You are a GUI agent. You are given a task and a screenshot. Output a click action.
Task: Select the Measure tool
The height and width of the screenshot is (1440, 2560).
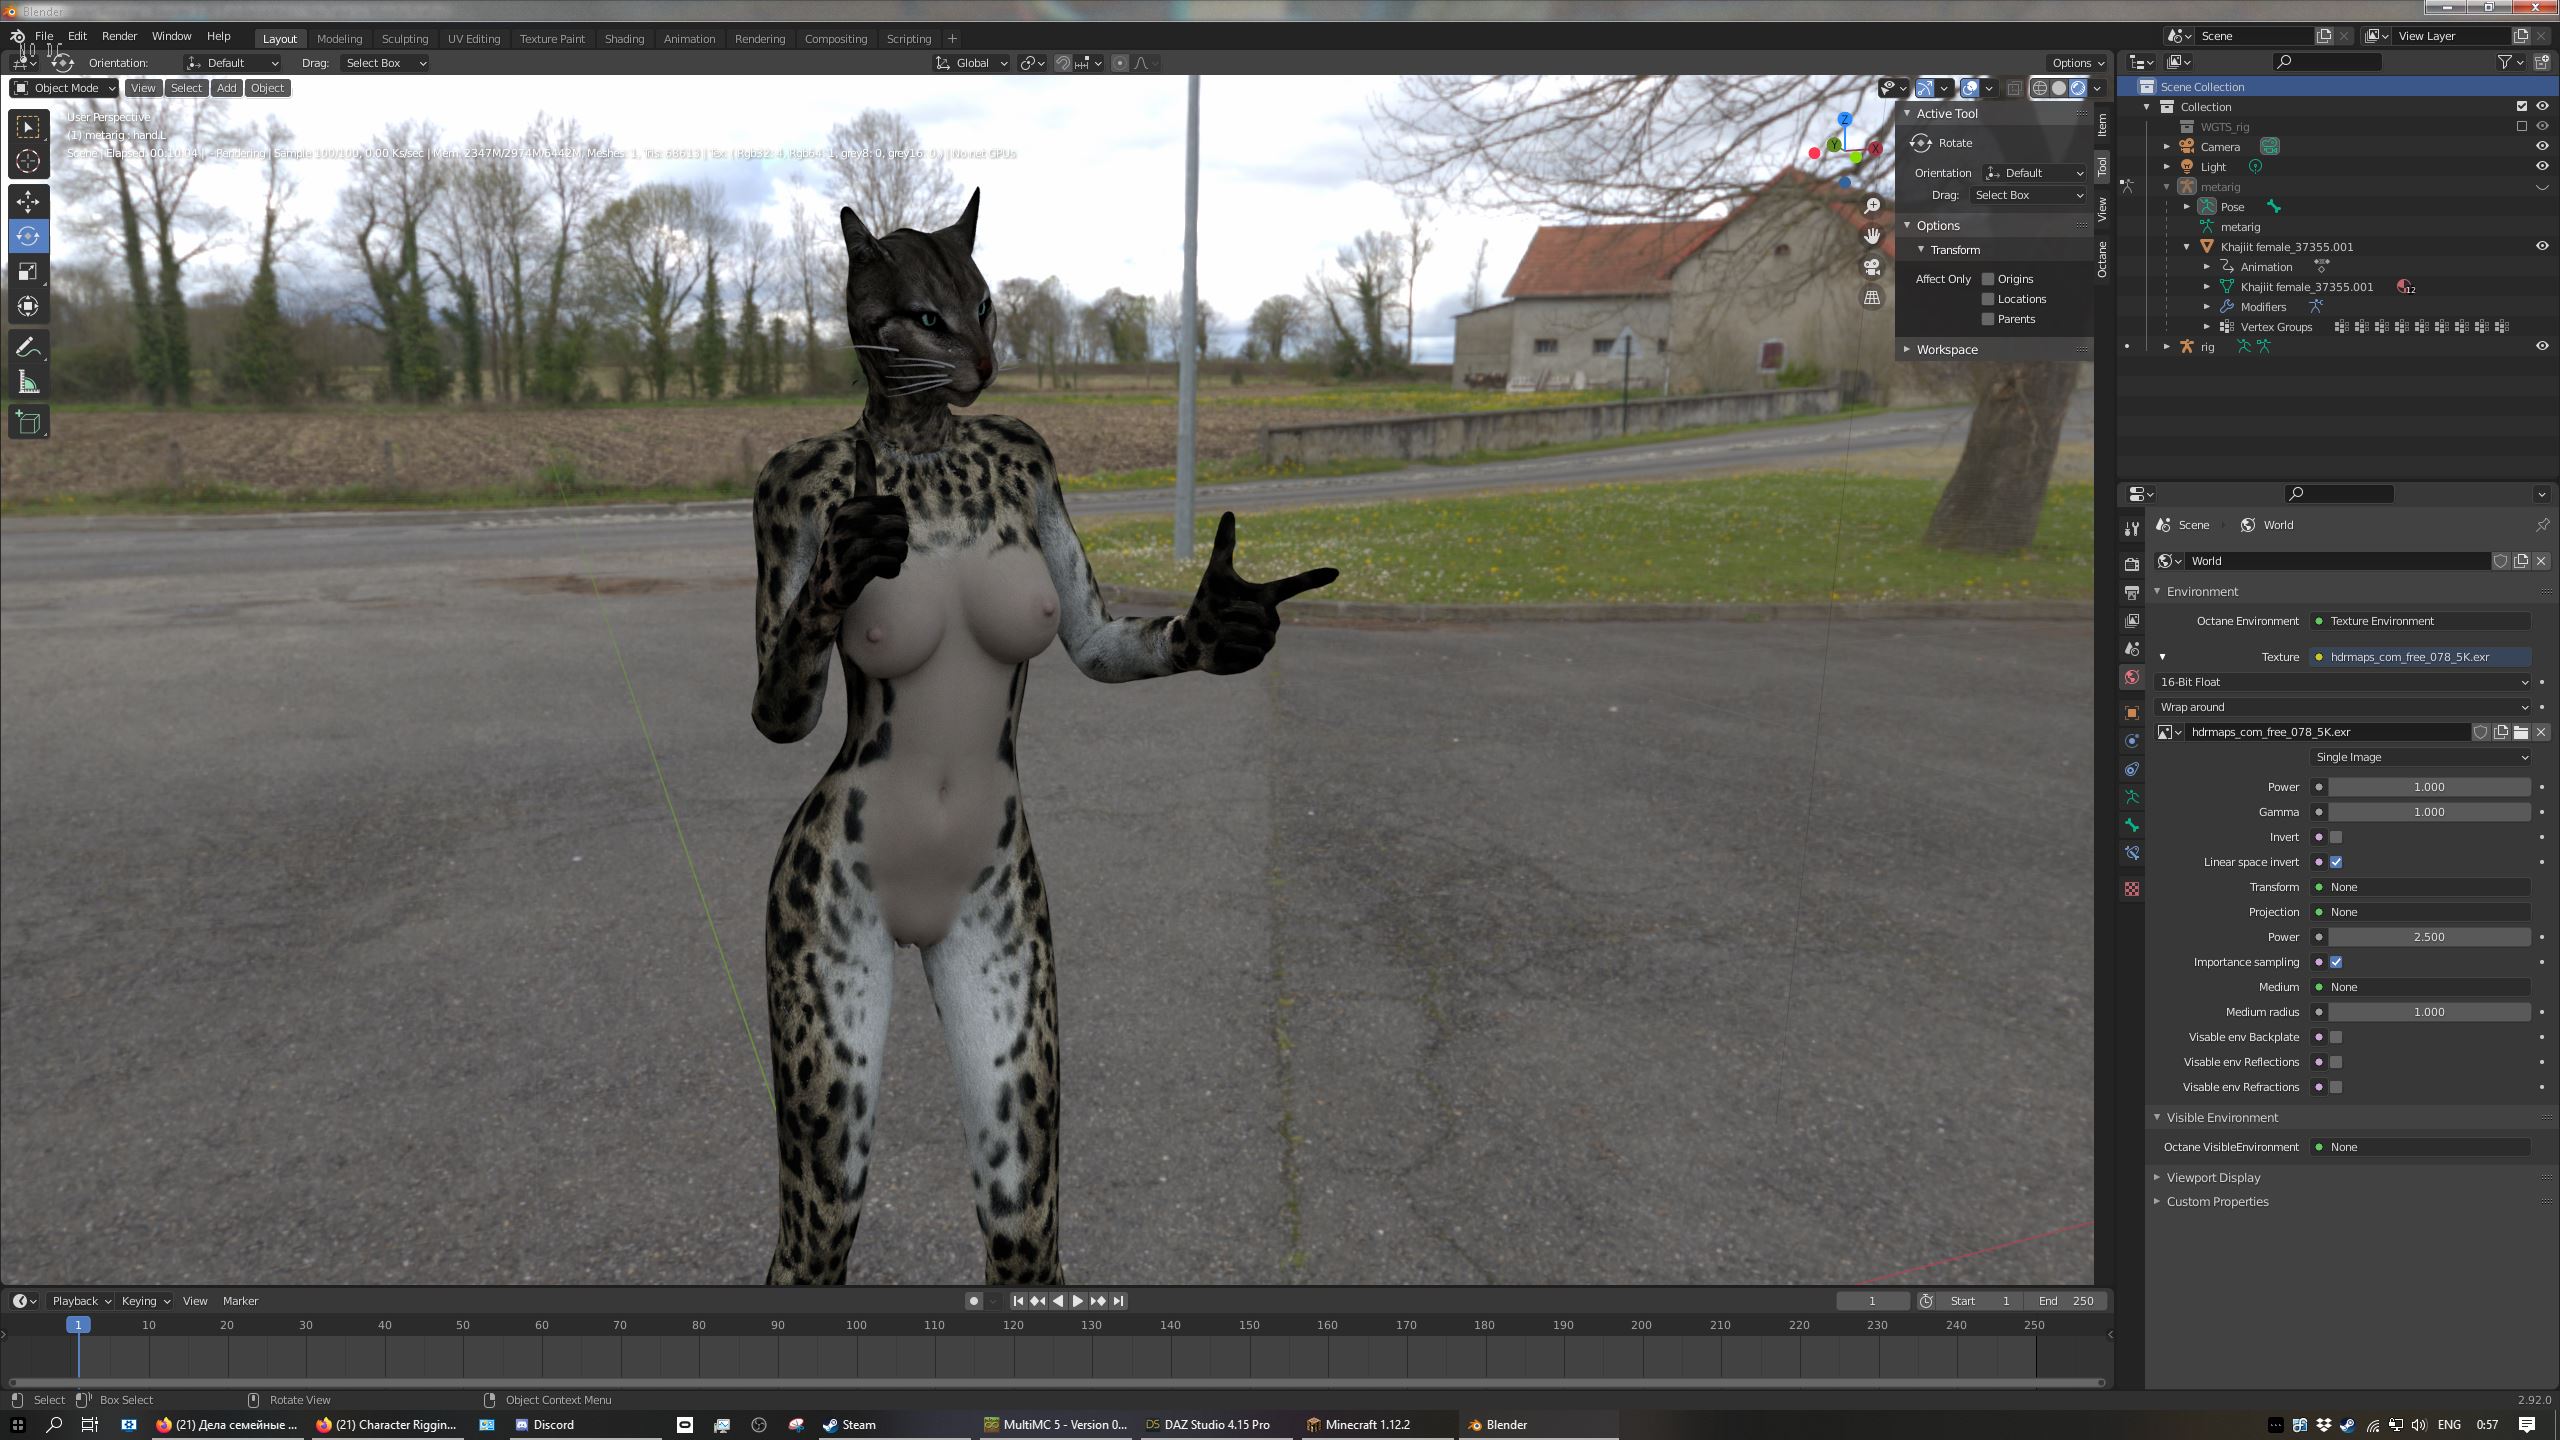[x=28, y=383]
